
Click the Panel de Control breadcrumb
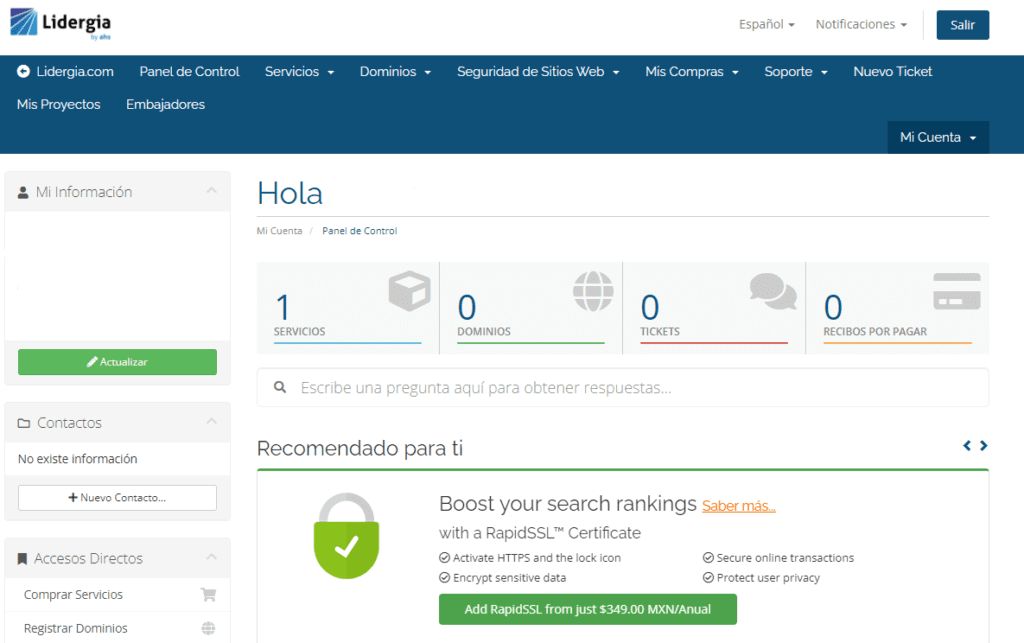[x=359, y=230]
